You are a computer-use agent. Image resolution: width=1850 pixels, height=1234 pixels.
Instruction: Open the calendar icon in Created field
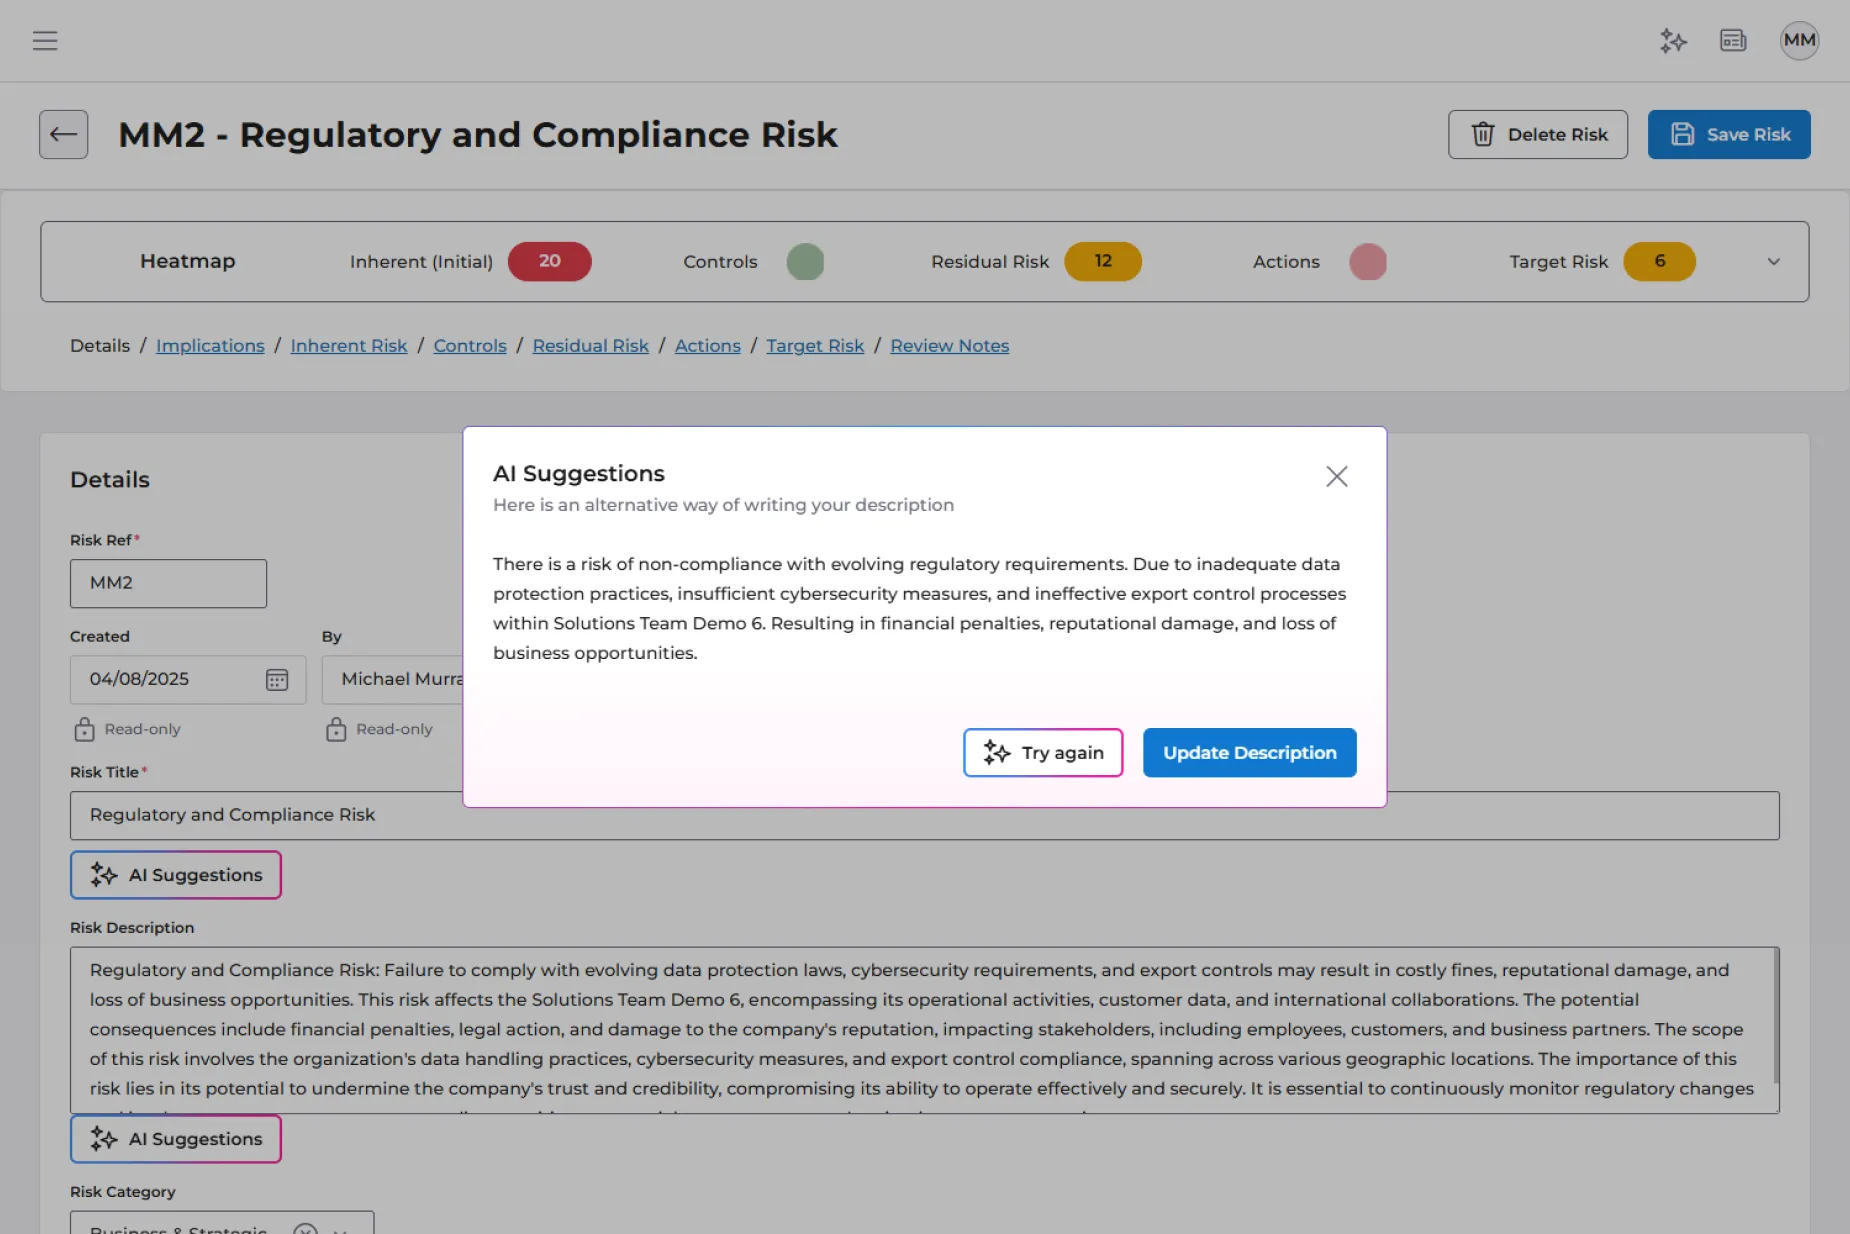click(277, 680)
